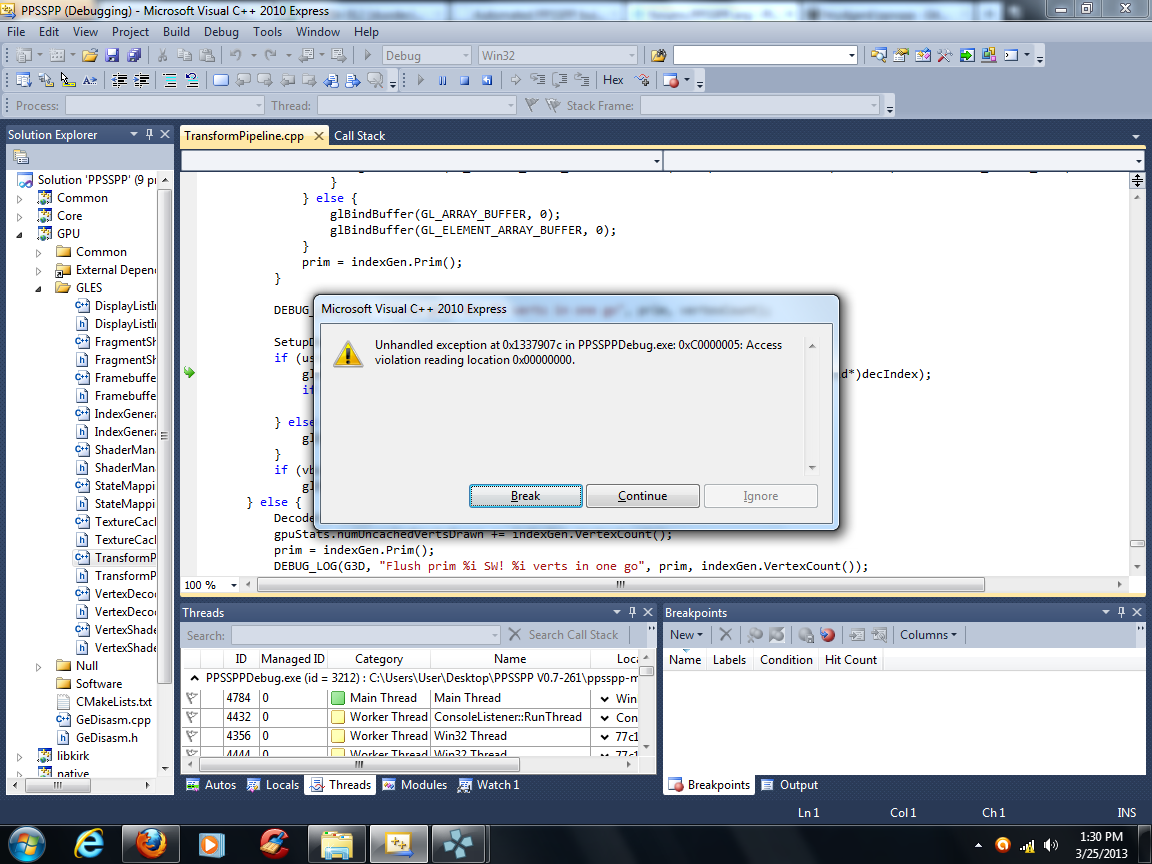1152x864 pixels.
Task: Open the Toolbox hammer-wrench icon
Action: 942,56
